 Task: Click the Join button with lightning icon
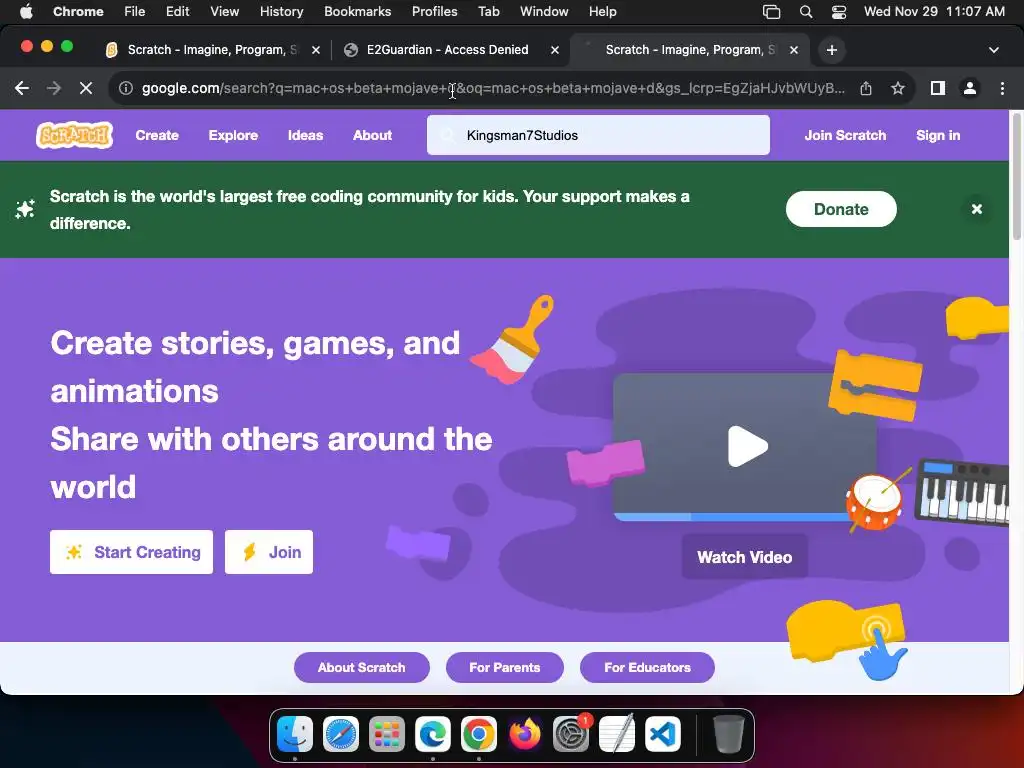[268, 552]
